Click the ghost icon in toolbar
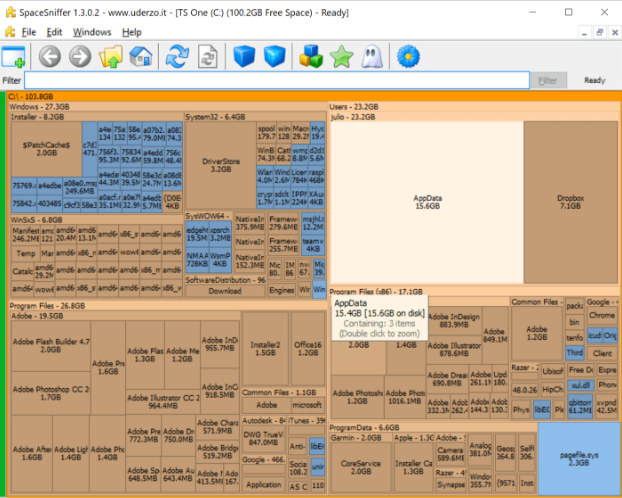 [x=372, y=57]
